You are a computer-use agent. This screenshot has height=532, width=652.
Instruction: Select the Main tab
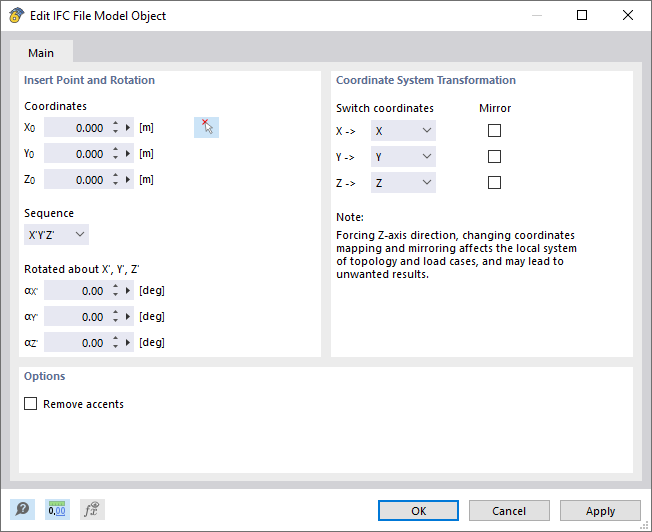[41, 53]
